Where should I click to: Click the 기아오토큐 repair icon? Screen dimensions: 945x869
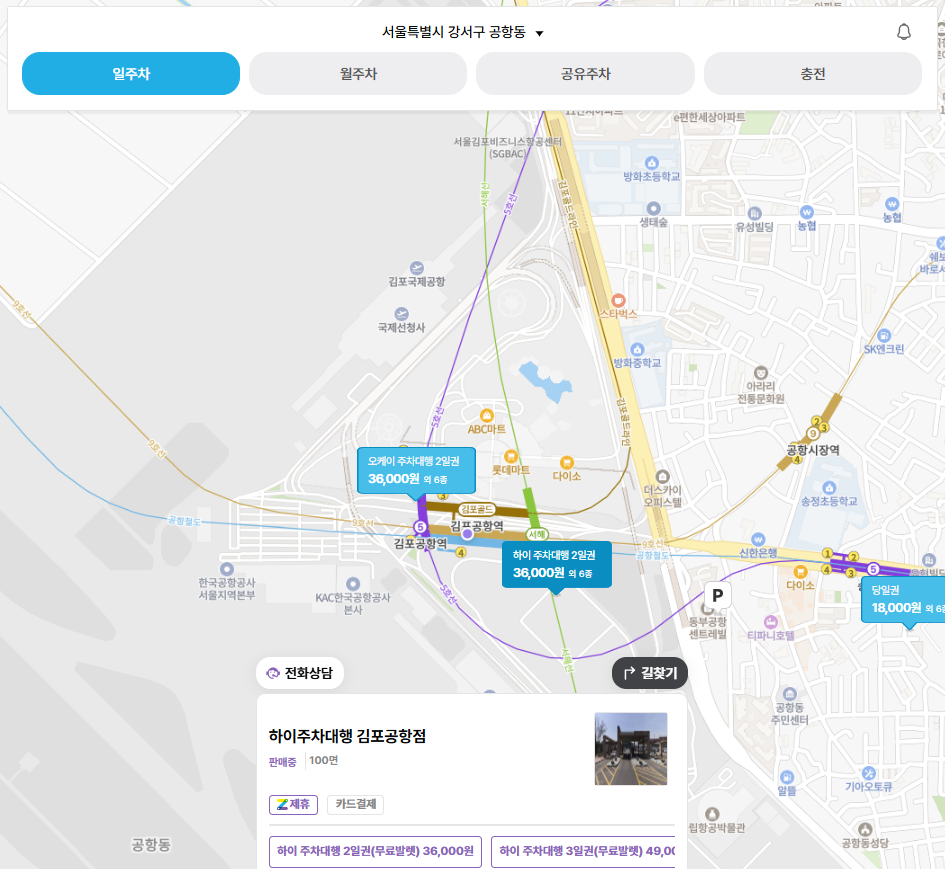868,773
